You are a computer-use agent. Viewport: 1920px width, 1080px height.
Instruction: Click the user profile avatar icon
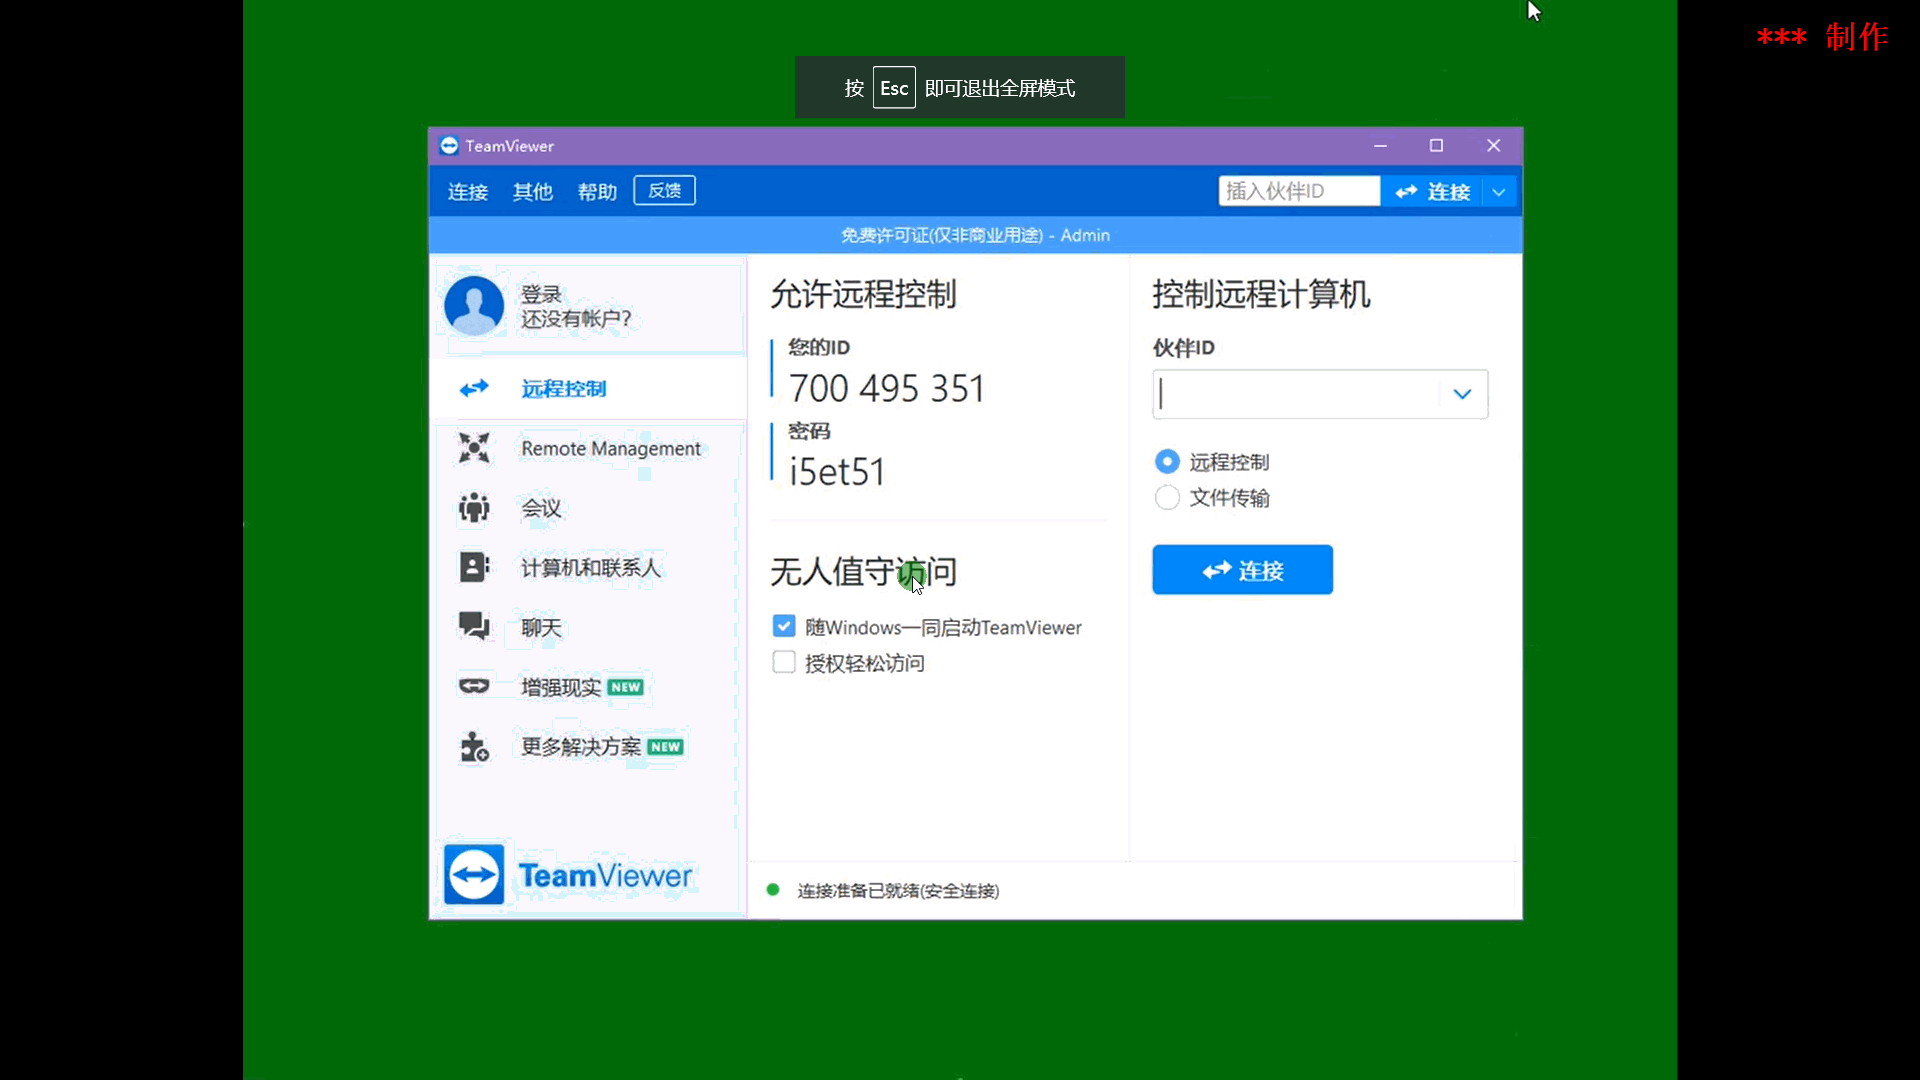[x=474, y=306]
